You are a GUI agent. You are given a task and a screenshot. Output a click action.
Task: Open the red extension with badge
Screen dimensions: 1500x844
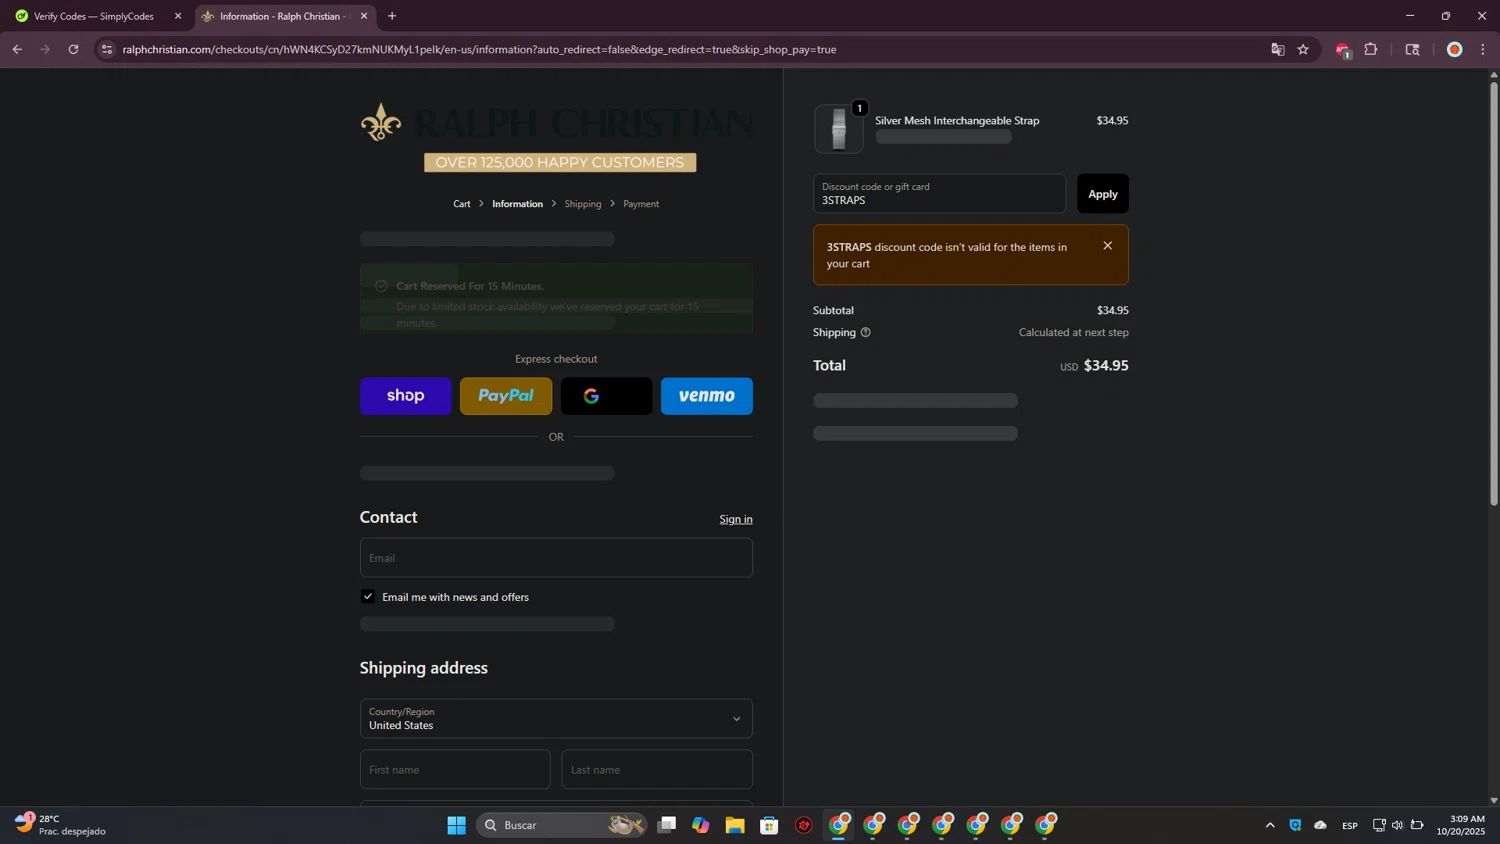point(1343,50)
